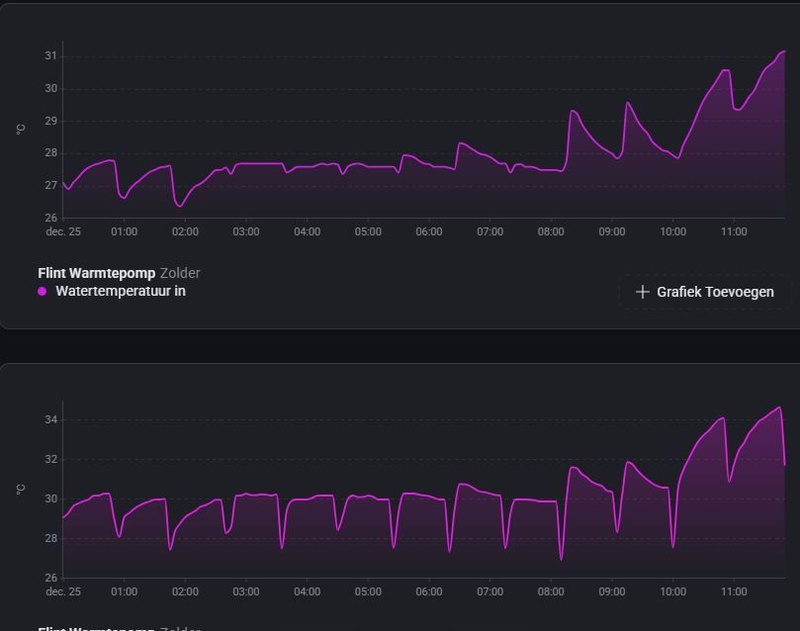Click 11:00 on the bottom chart time axis
The height and width of the screenshot is (631, 800).
point(734,592)
